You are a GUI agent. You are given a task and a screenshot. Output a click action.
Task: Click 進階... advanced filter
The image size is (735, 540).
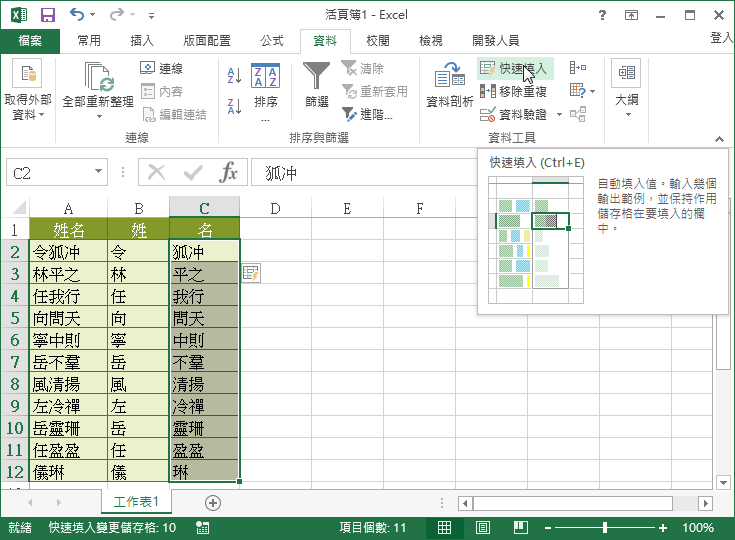pyautogui.click(x=368, y=114)
